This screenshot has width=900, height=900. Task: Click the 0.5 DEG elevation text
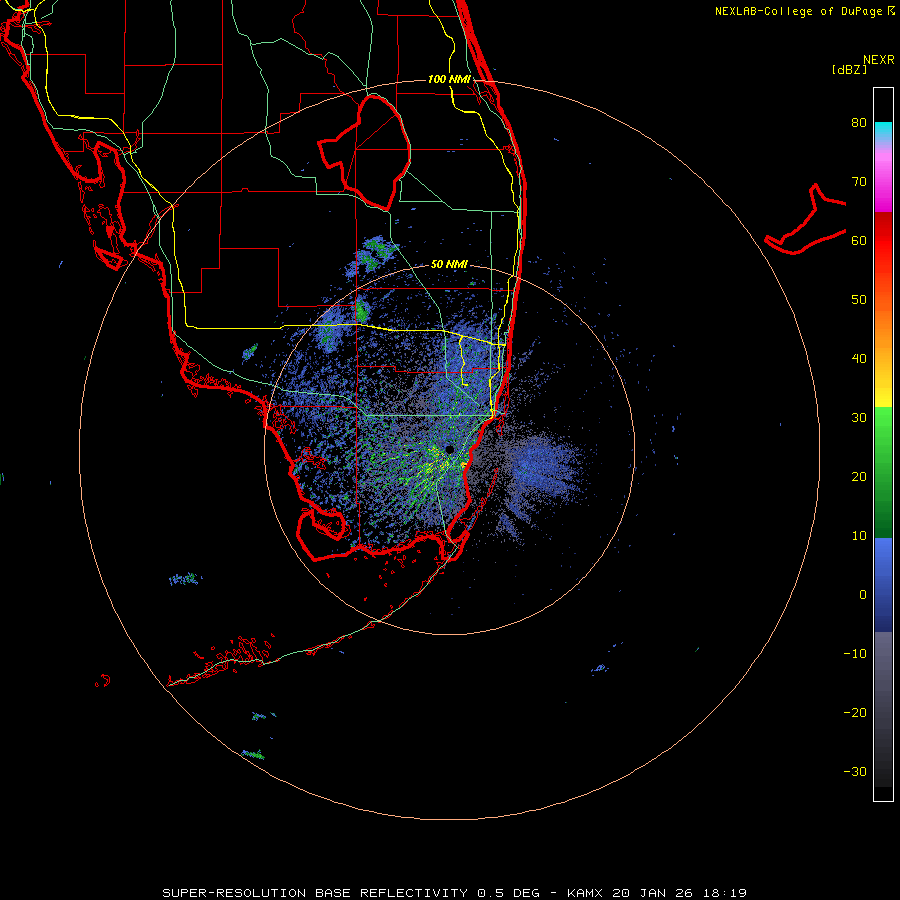(509, 893)
